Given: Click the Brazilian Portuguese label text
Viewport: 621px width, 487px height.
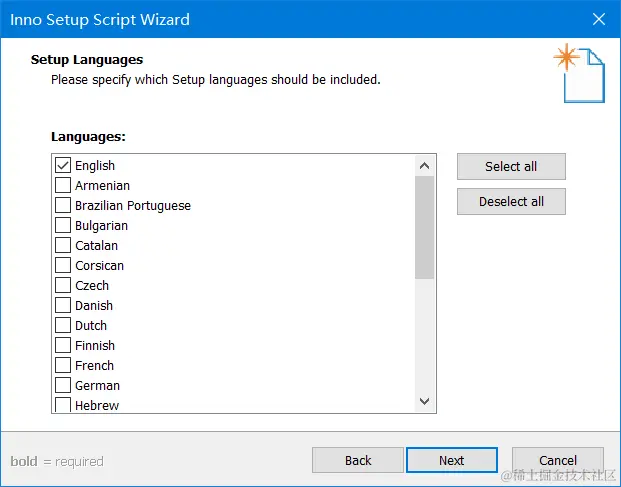Looking at the screenshot, I should pyautogui.click(x=133, y=205).
